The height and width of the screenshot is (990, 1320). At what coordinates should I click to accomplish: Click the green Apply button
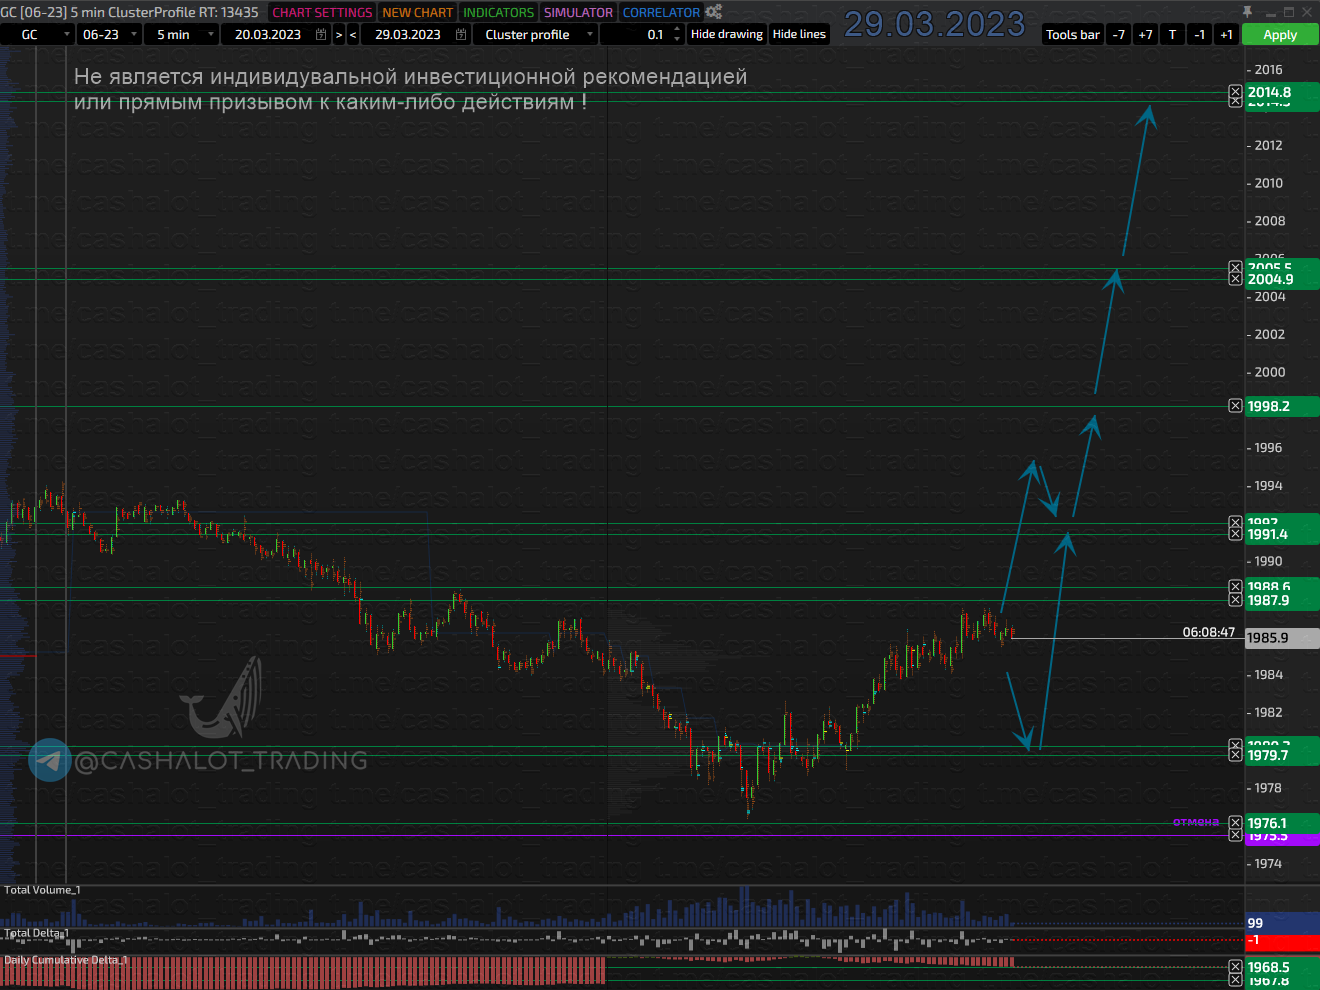point(1280,34)
